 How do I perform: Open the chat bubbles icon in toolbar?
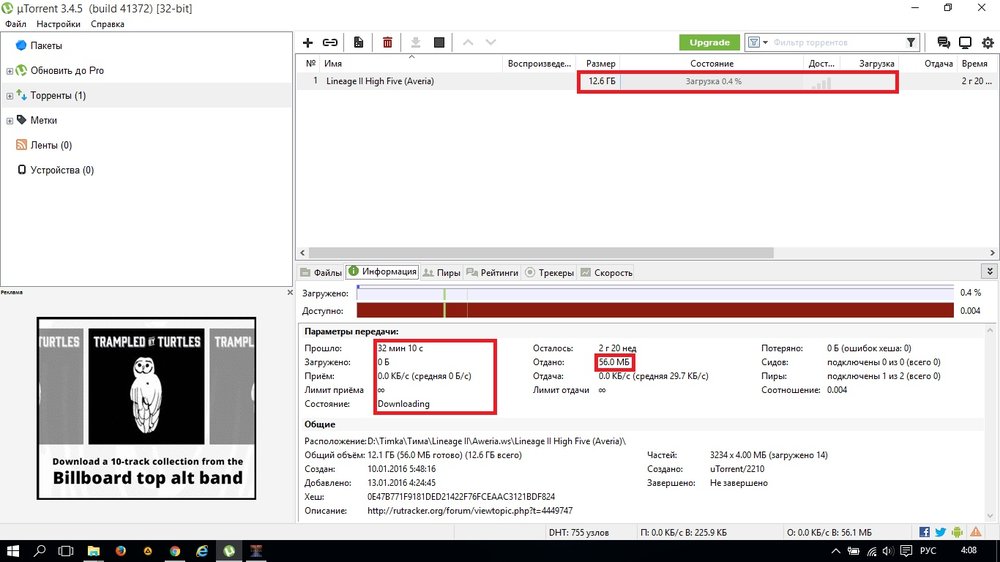click(943, 43)
